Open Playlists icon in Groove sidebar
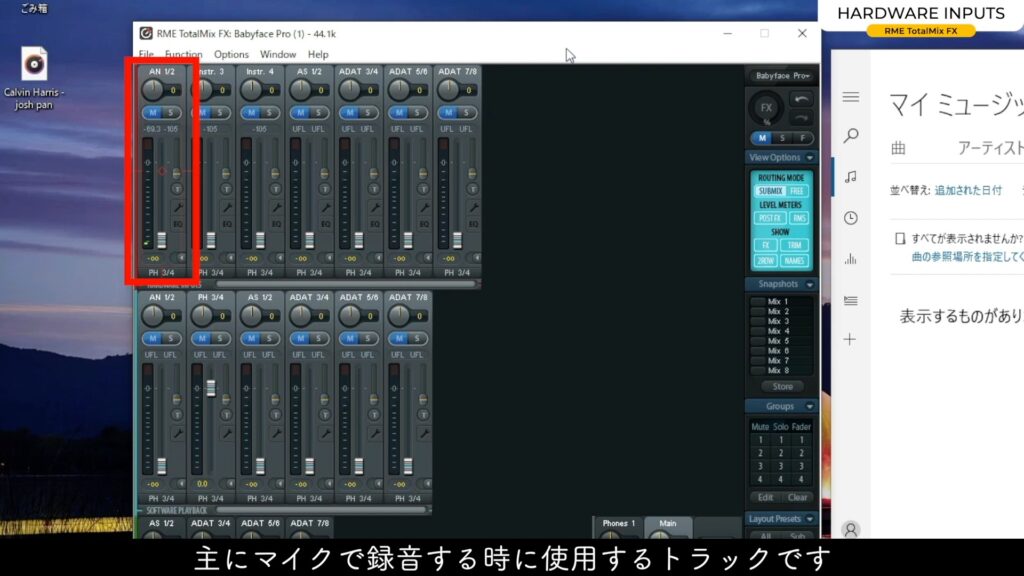Viewport: 1024px width, 576px height. click(850, 300)
